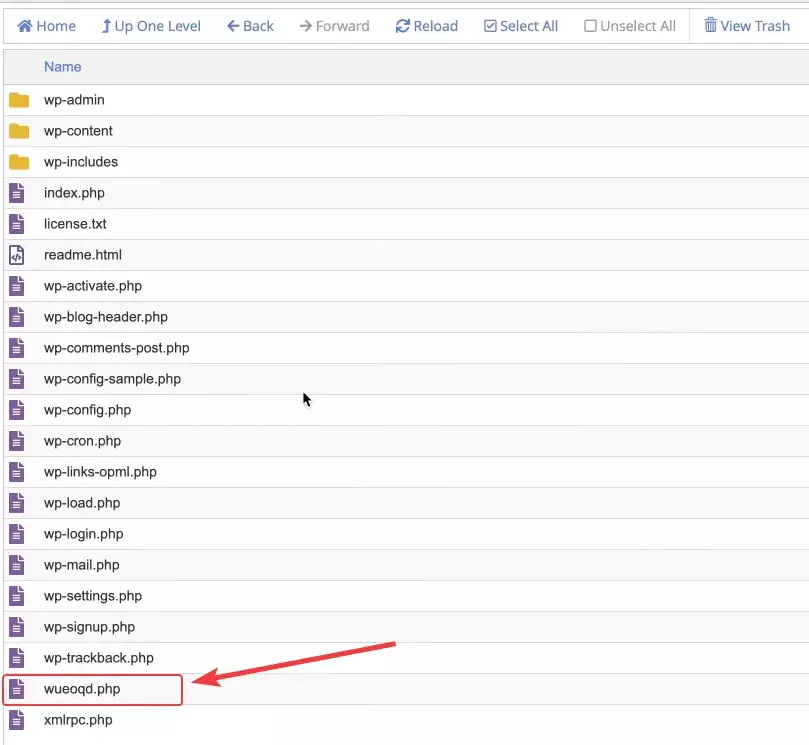Click the wp-cron.php file icon
The height and width of the screenshot is (745, 809).
(17, 441)
